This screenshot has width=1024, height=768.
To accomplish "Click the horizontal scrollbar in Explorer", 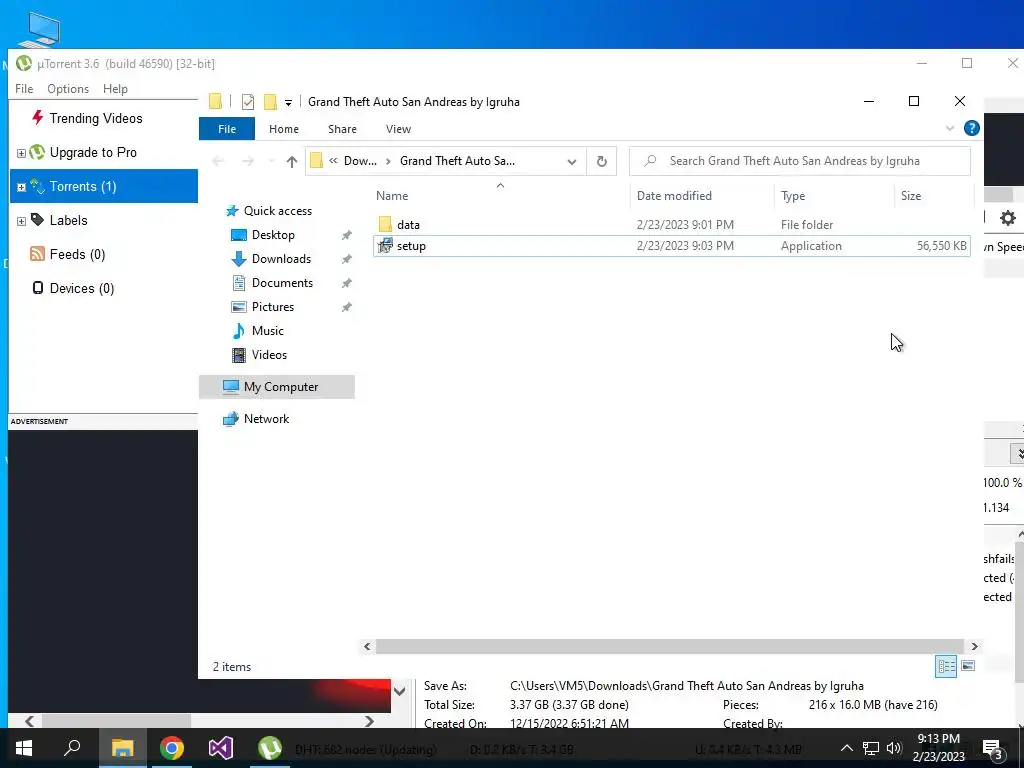I will coord(669,647).
